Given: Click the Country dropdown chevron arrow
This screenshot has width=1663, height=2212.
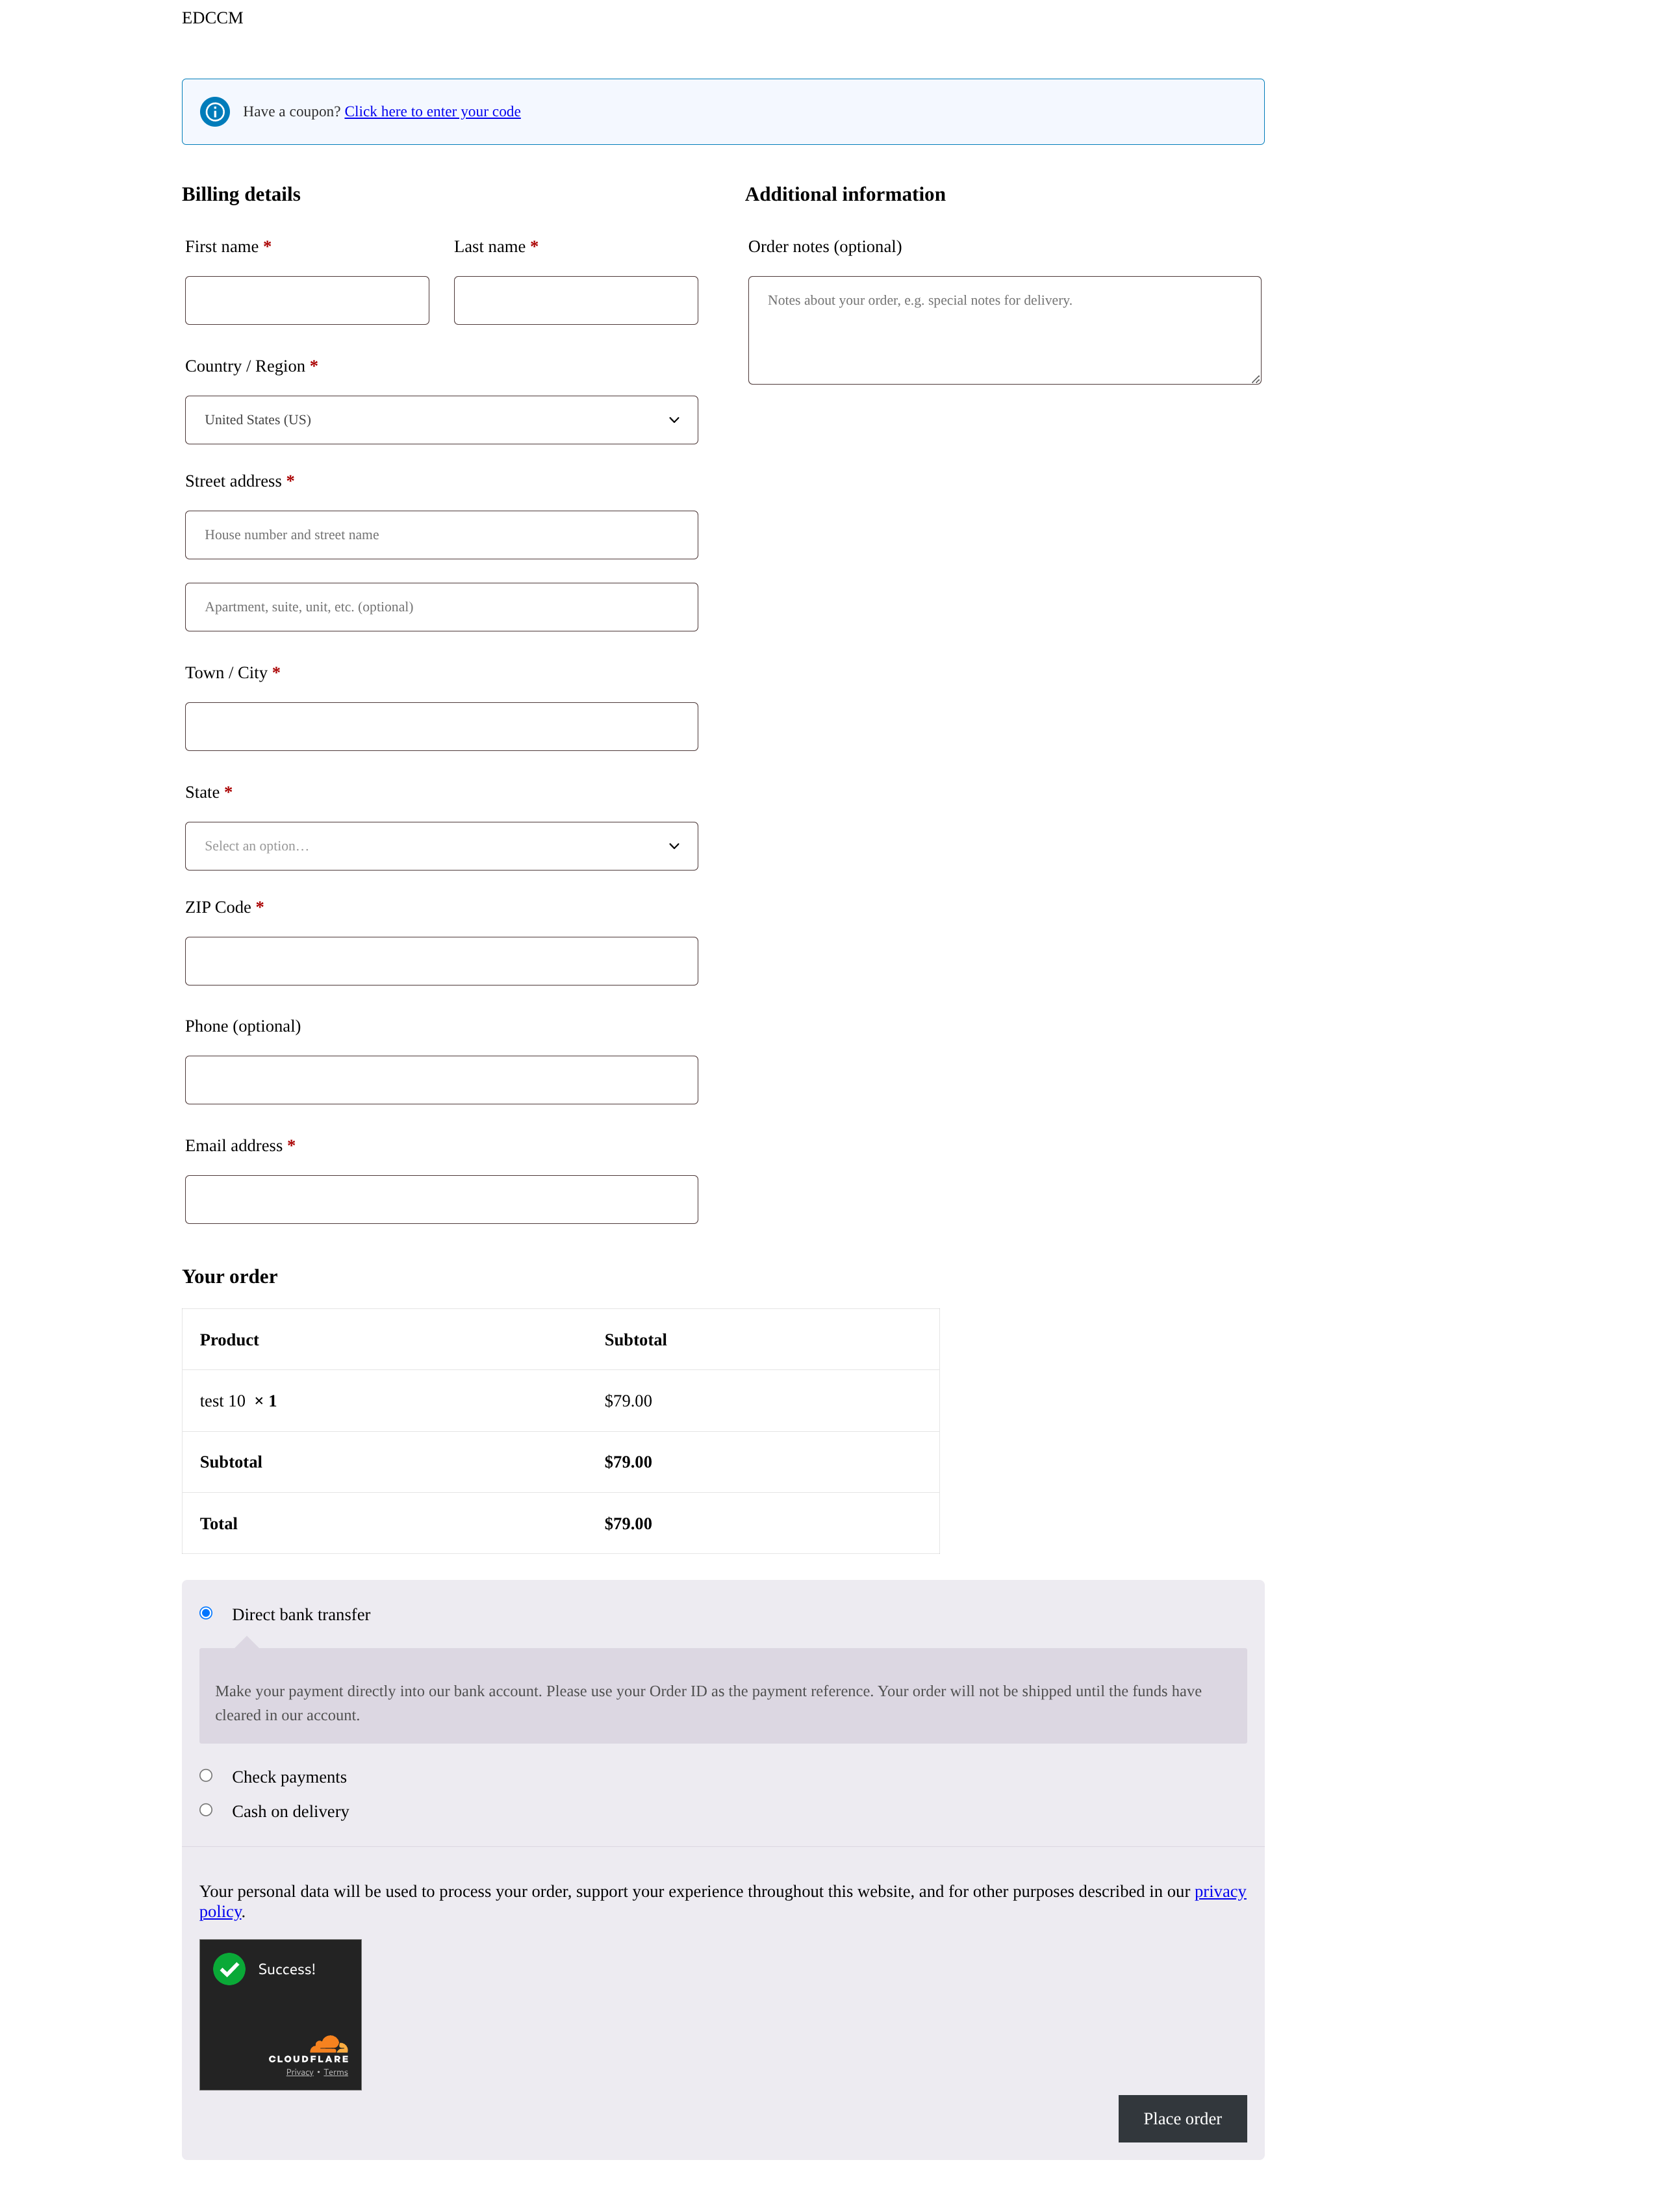Looking at the screenshot, I should (674, 420).
